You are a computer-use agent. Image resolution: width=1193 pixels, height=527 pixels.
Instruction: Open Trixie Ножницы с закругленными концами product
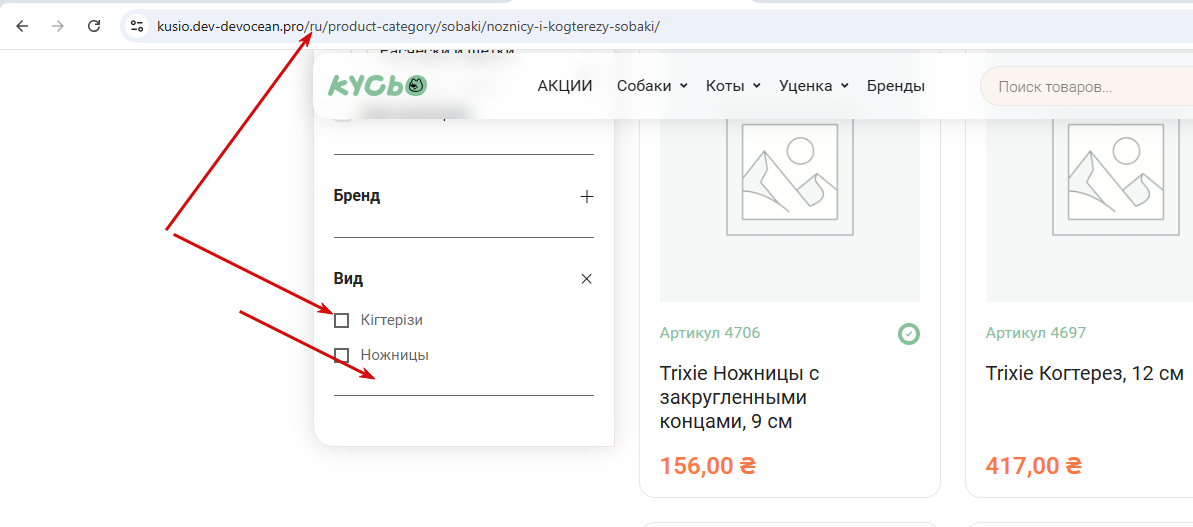[740, 397]
